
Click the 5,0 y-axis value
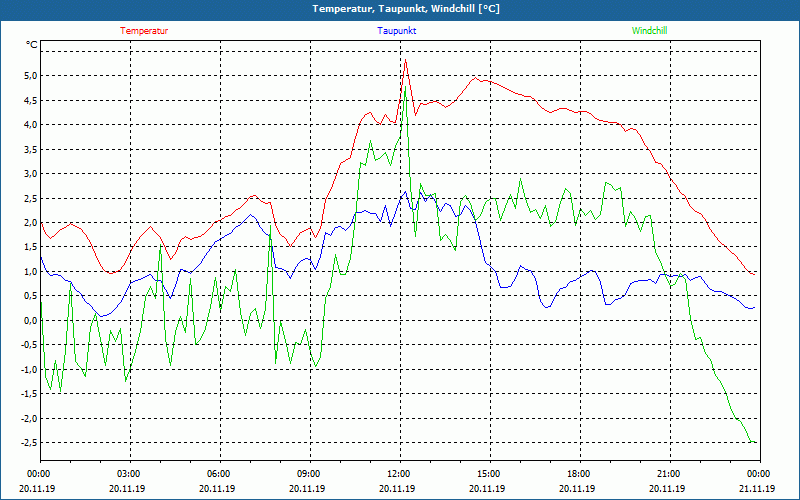[31, 76]
